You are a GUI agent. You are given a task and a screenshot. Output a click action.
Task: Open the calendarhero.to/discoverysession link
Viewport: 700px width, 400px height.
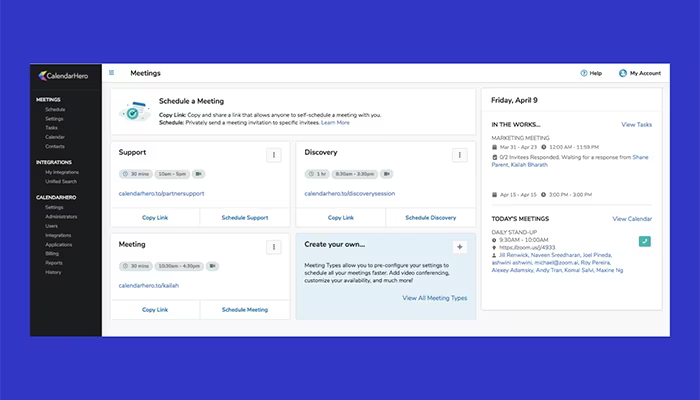350,194
